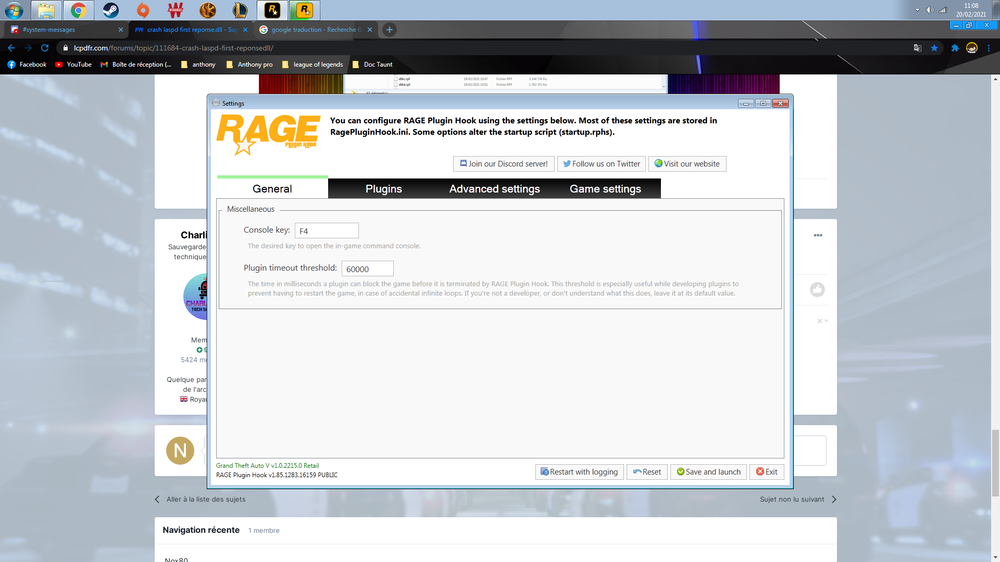The width and height of the screenshot is (1000, 562).
Task: Click the RAGE Plugin Hook logo
Action: click(268, 135)
